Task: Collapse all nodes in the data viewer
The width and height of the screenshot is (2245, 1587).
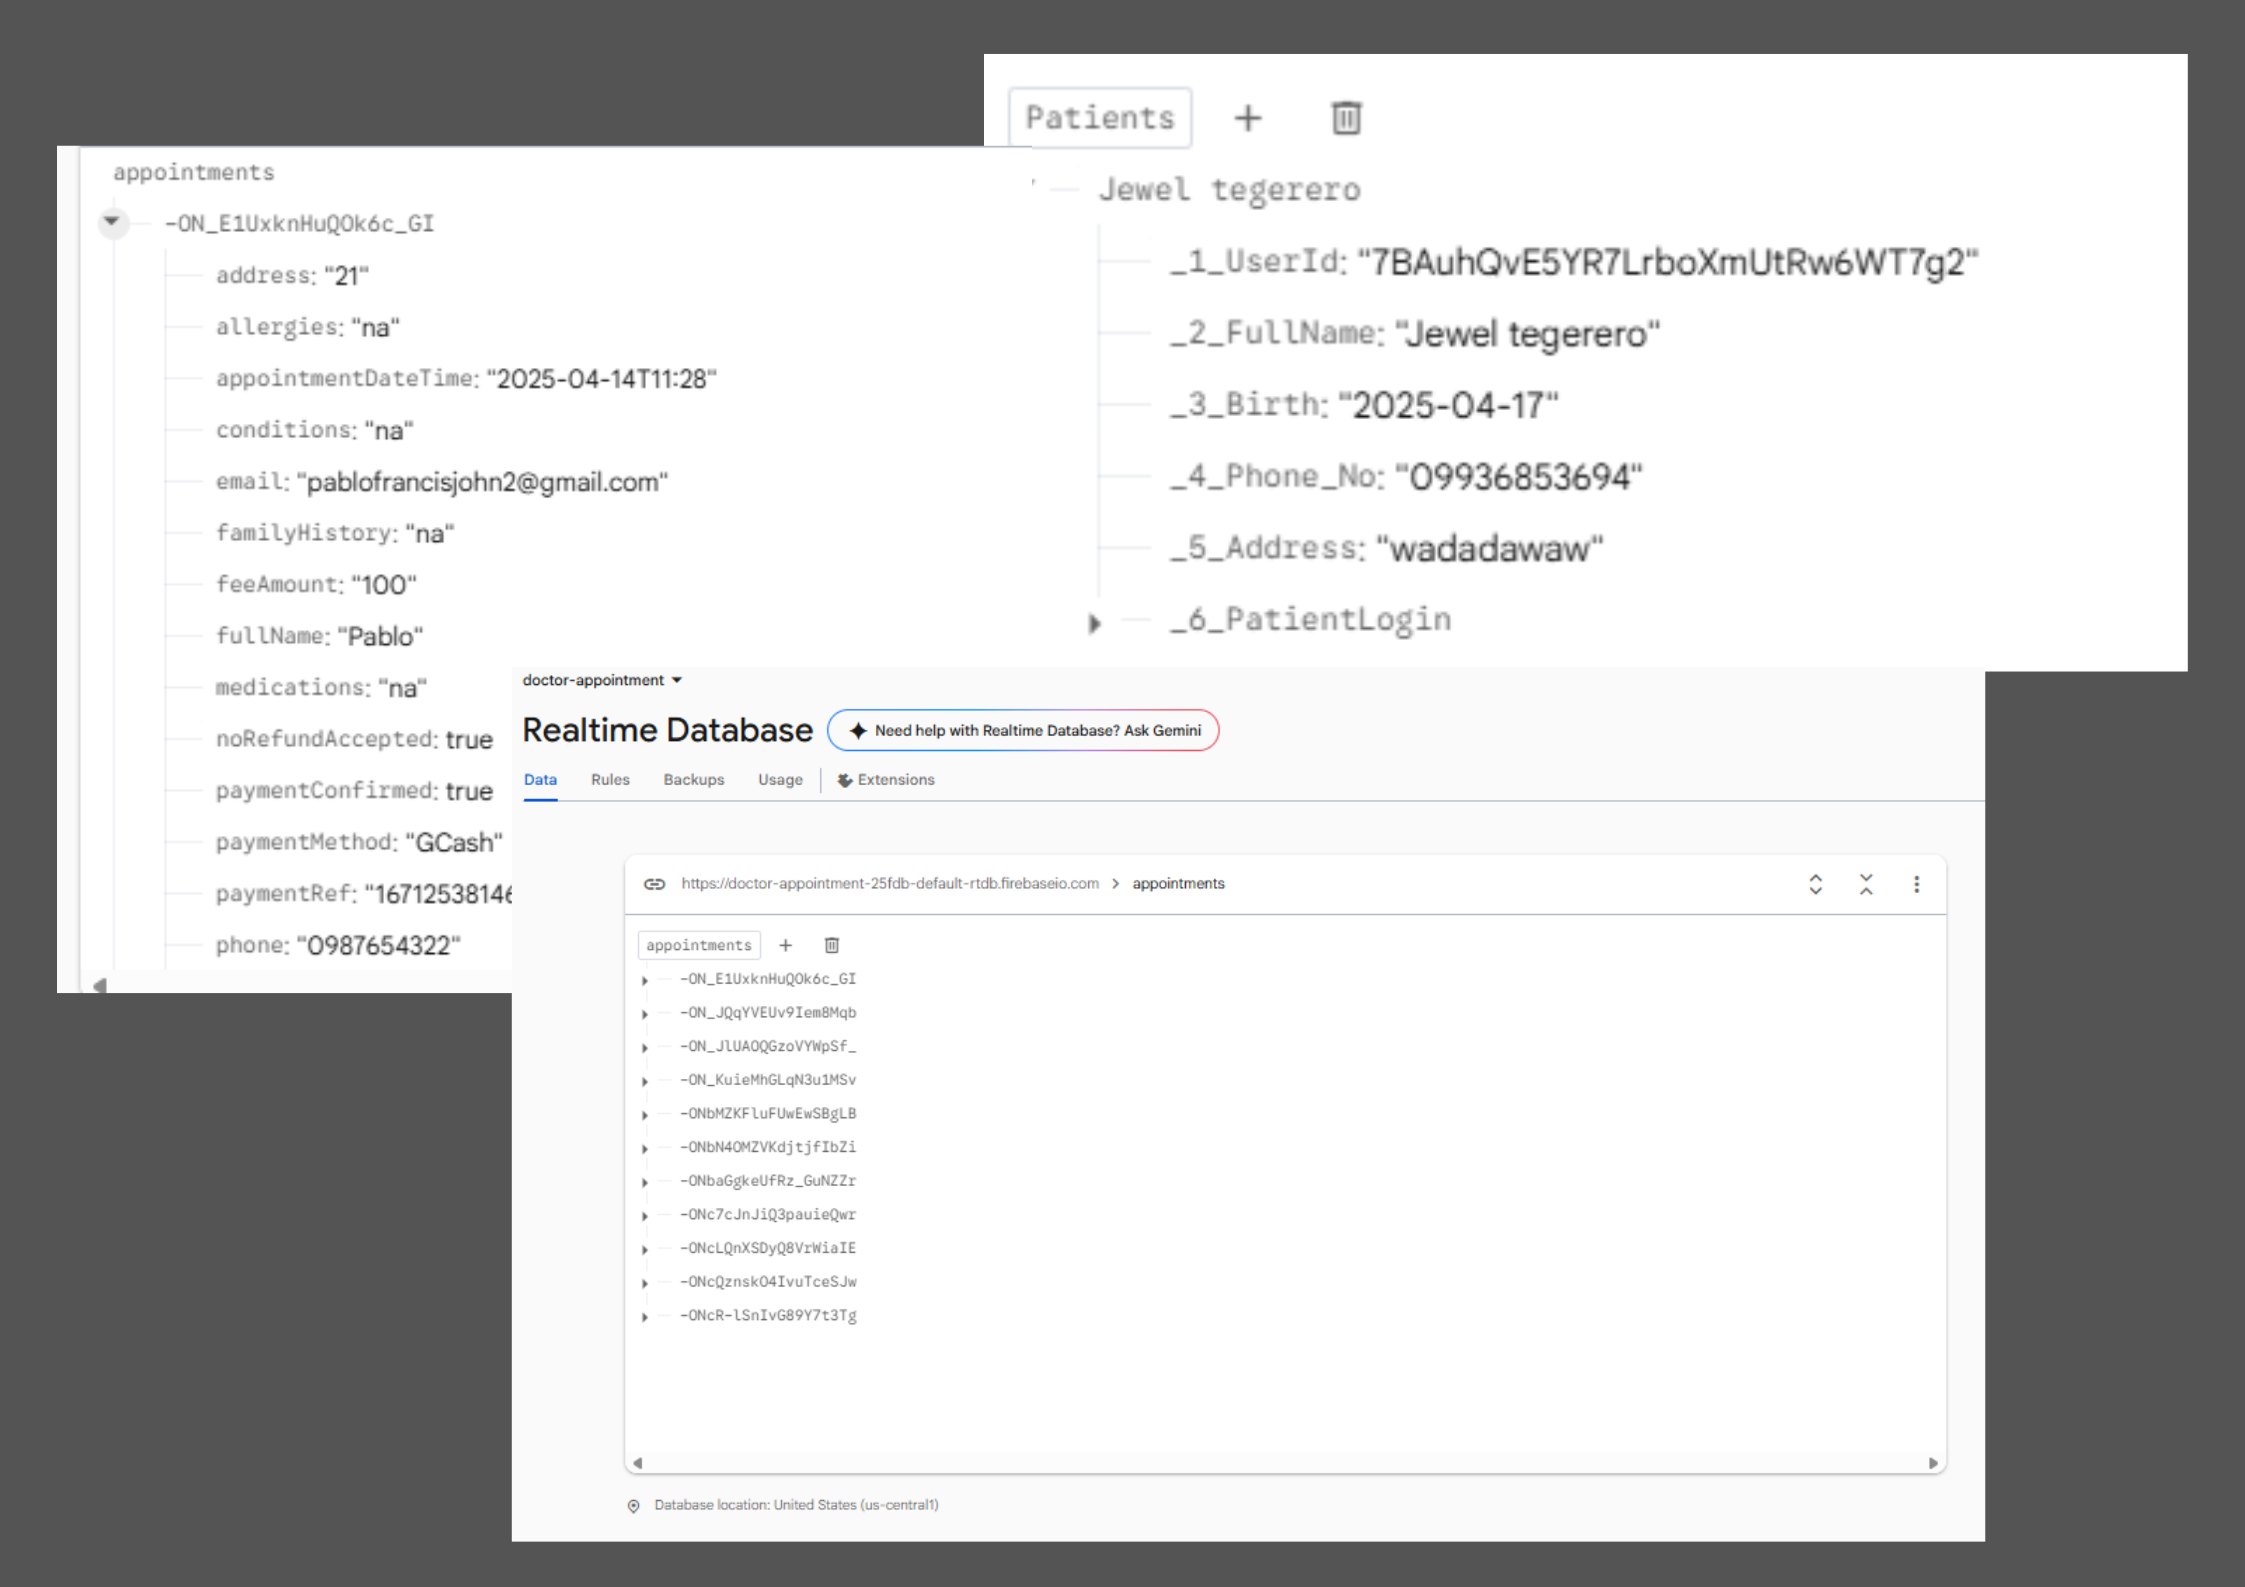Action: point(1866,884)
